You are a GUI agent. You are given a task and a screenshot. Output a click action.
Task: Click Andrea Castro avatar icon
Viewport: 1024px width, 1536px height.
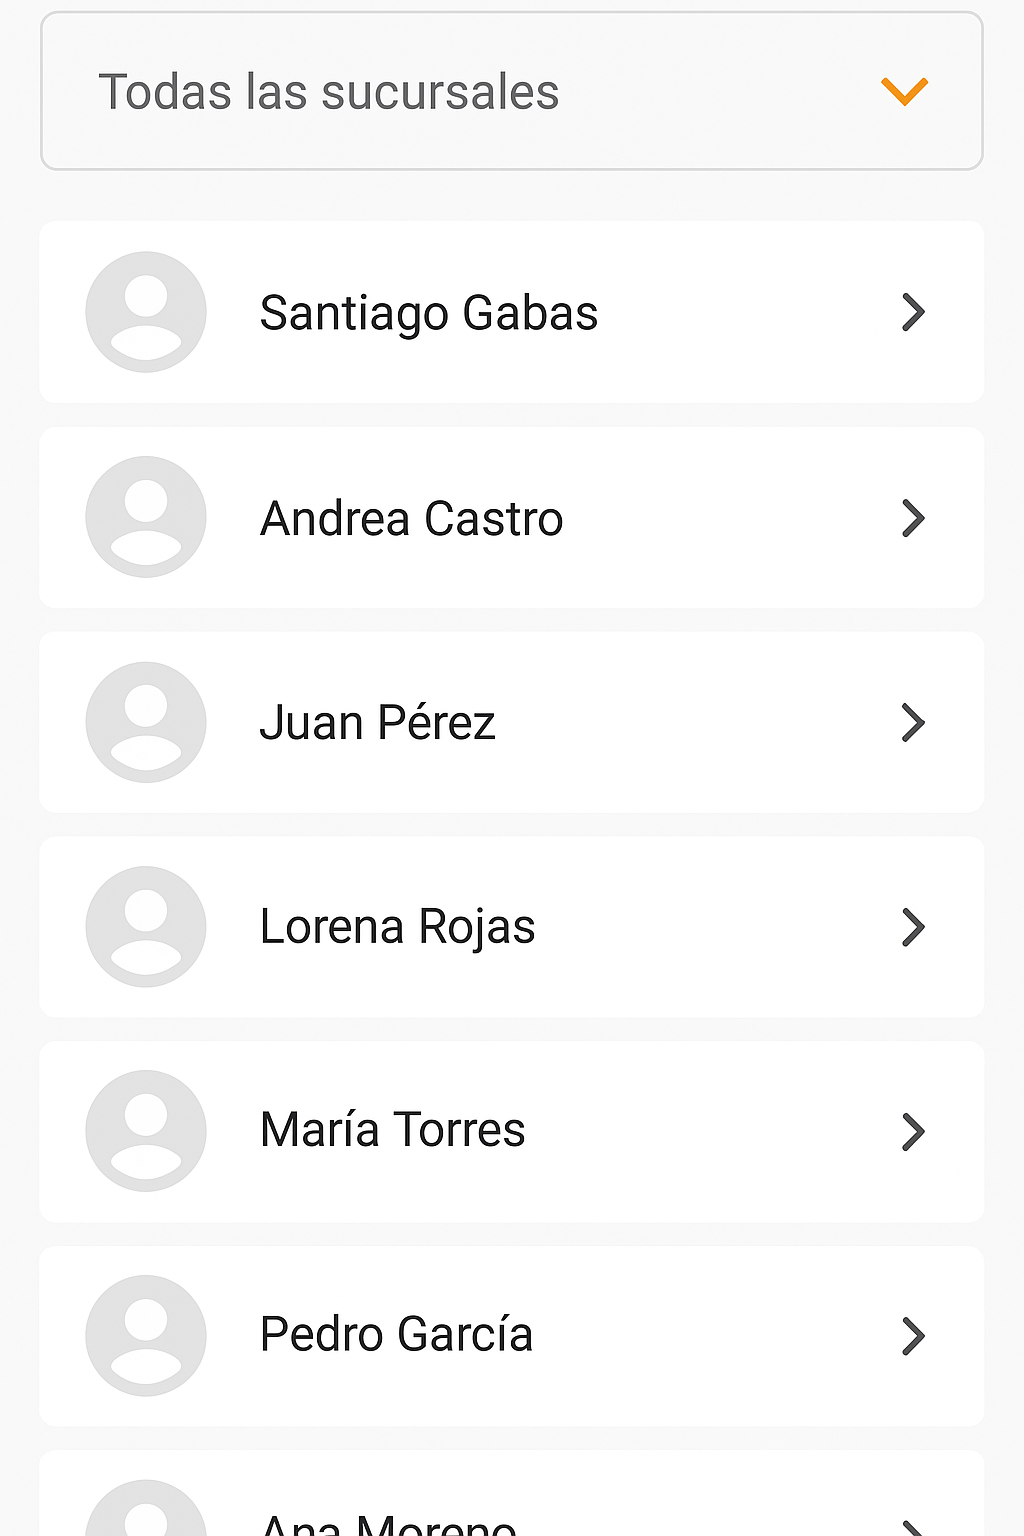(146, 517)
